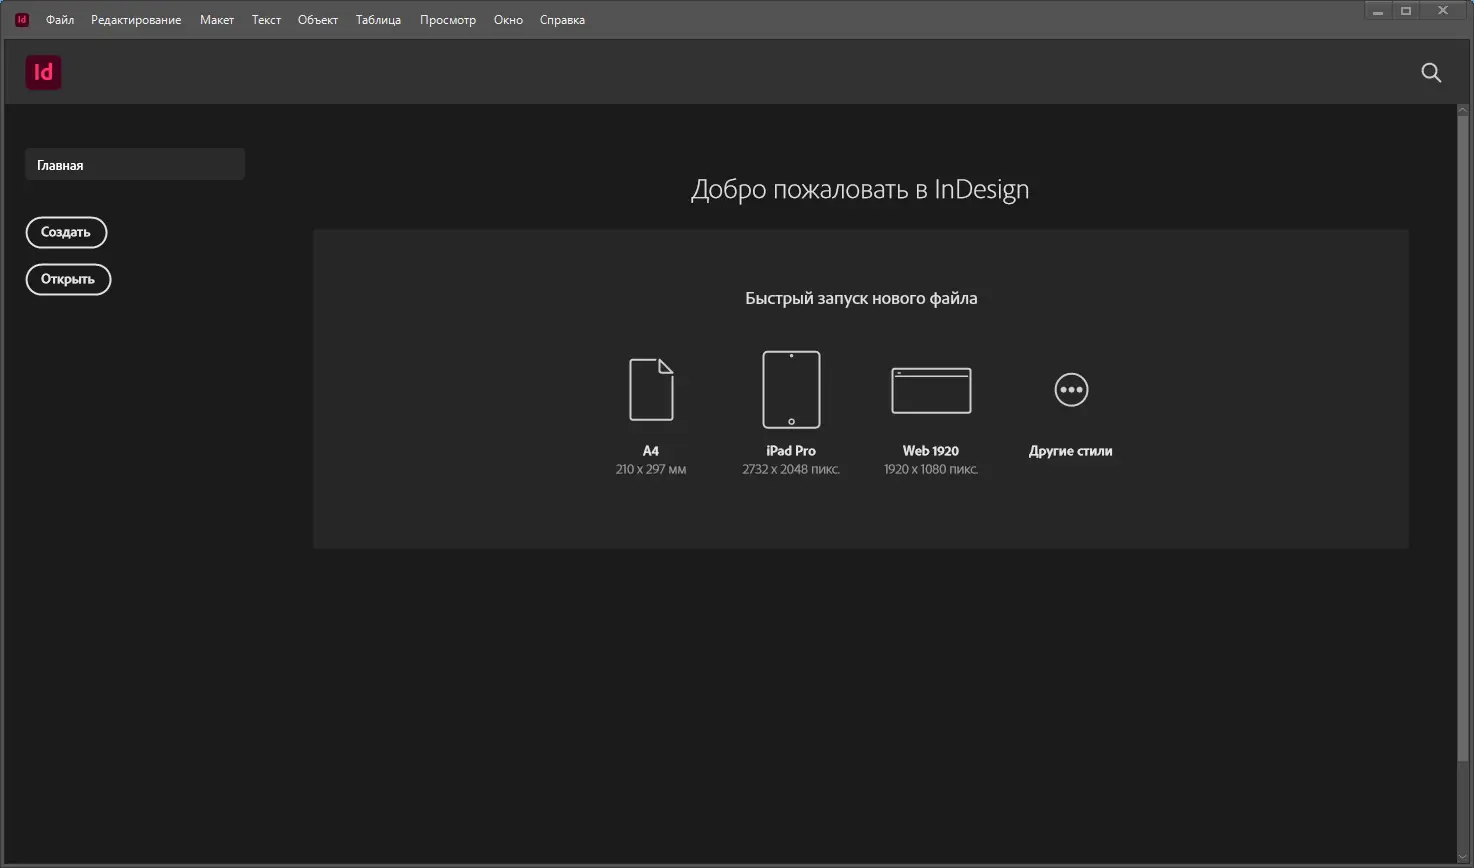The width and height of the screenshot is (1474, 868).
Task: Select the Web 1920 browser icon
Action: pos(930,390)
